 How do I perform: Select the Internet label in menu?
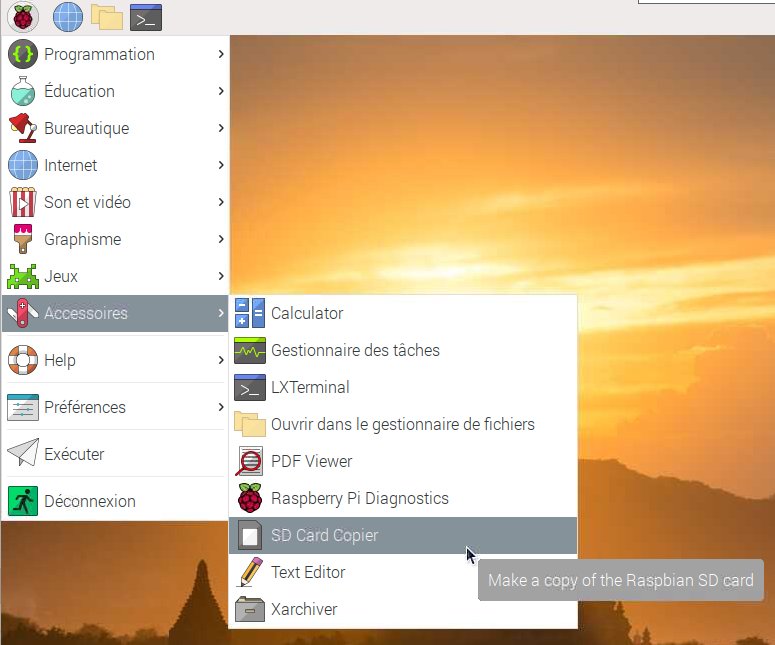[71, 165]
